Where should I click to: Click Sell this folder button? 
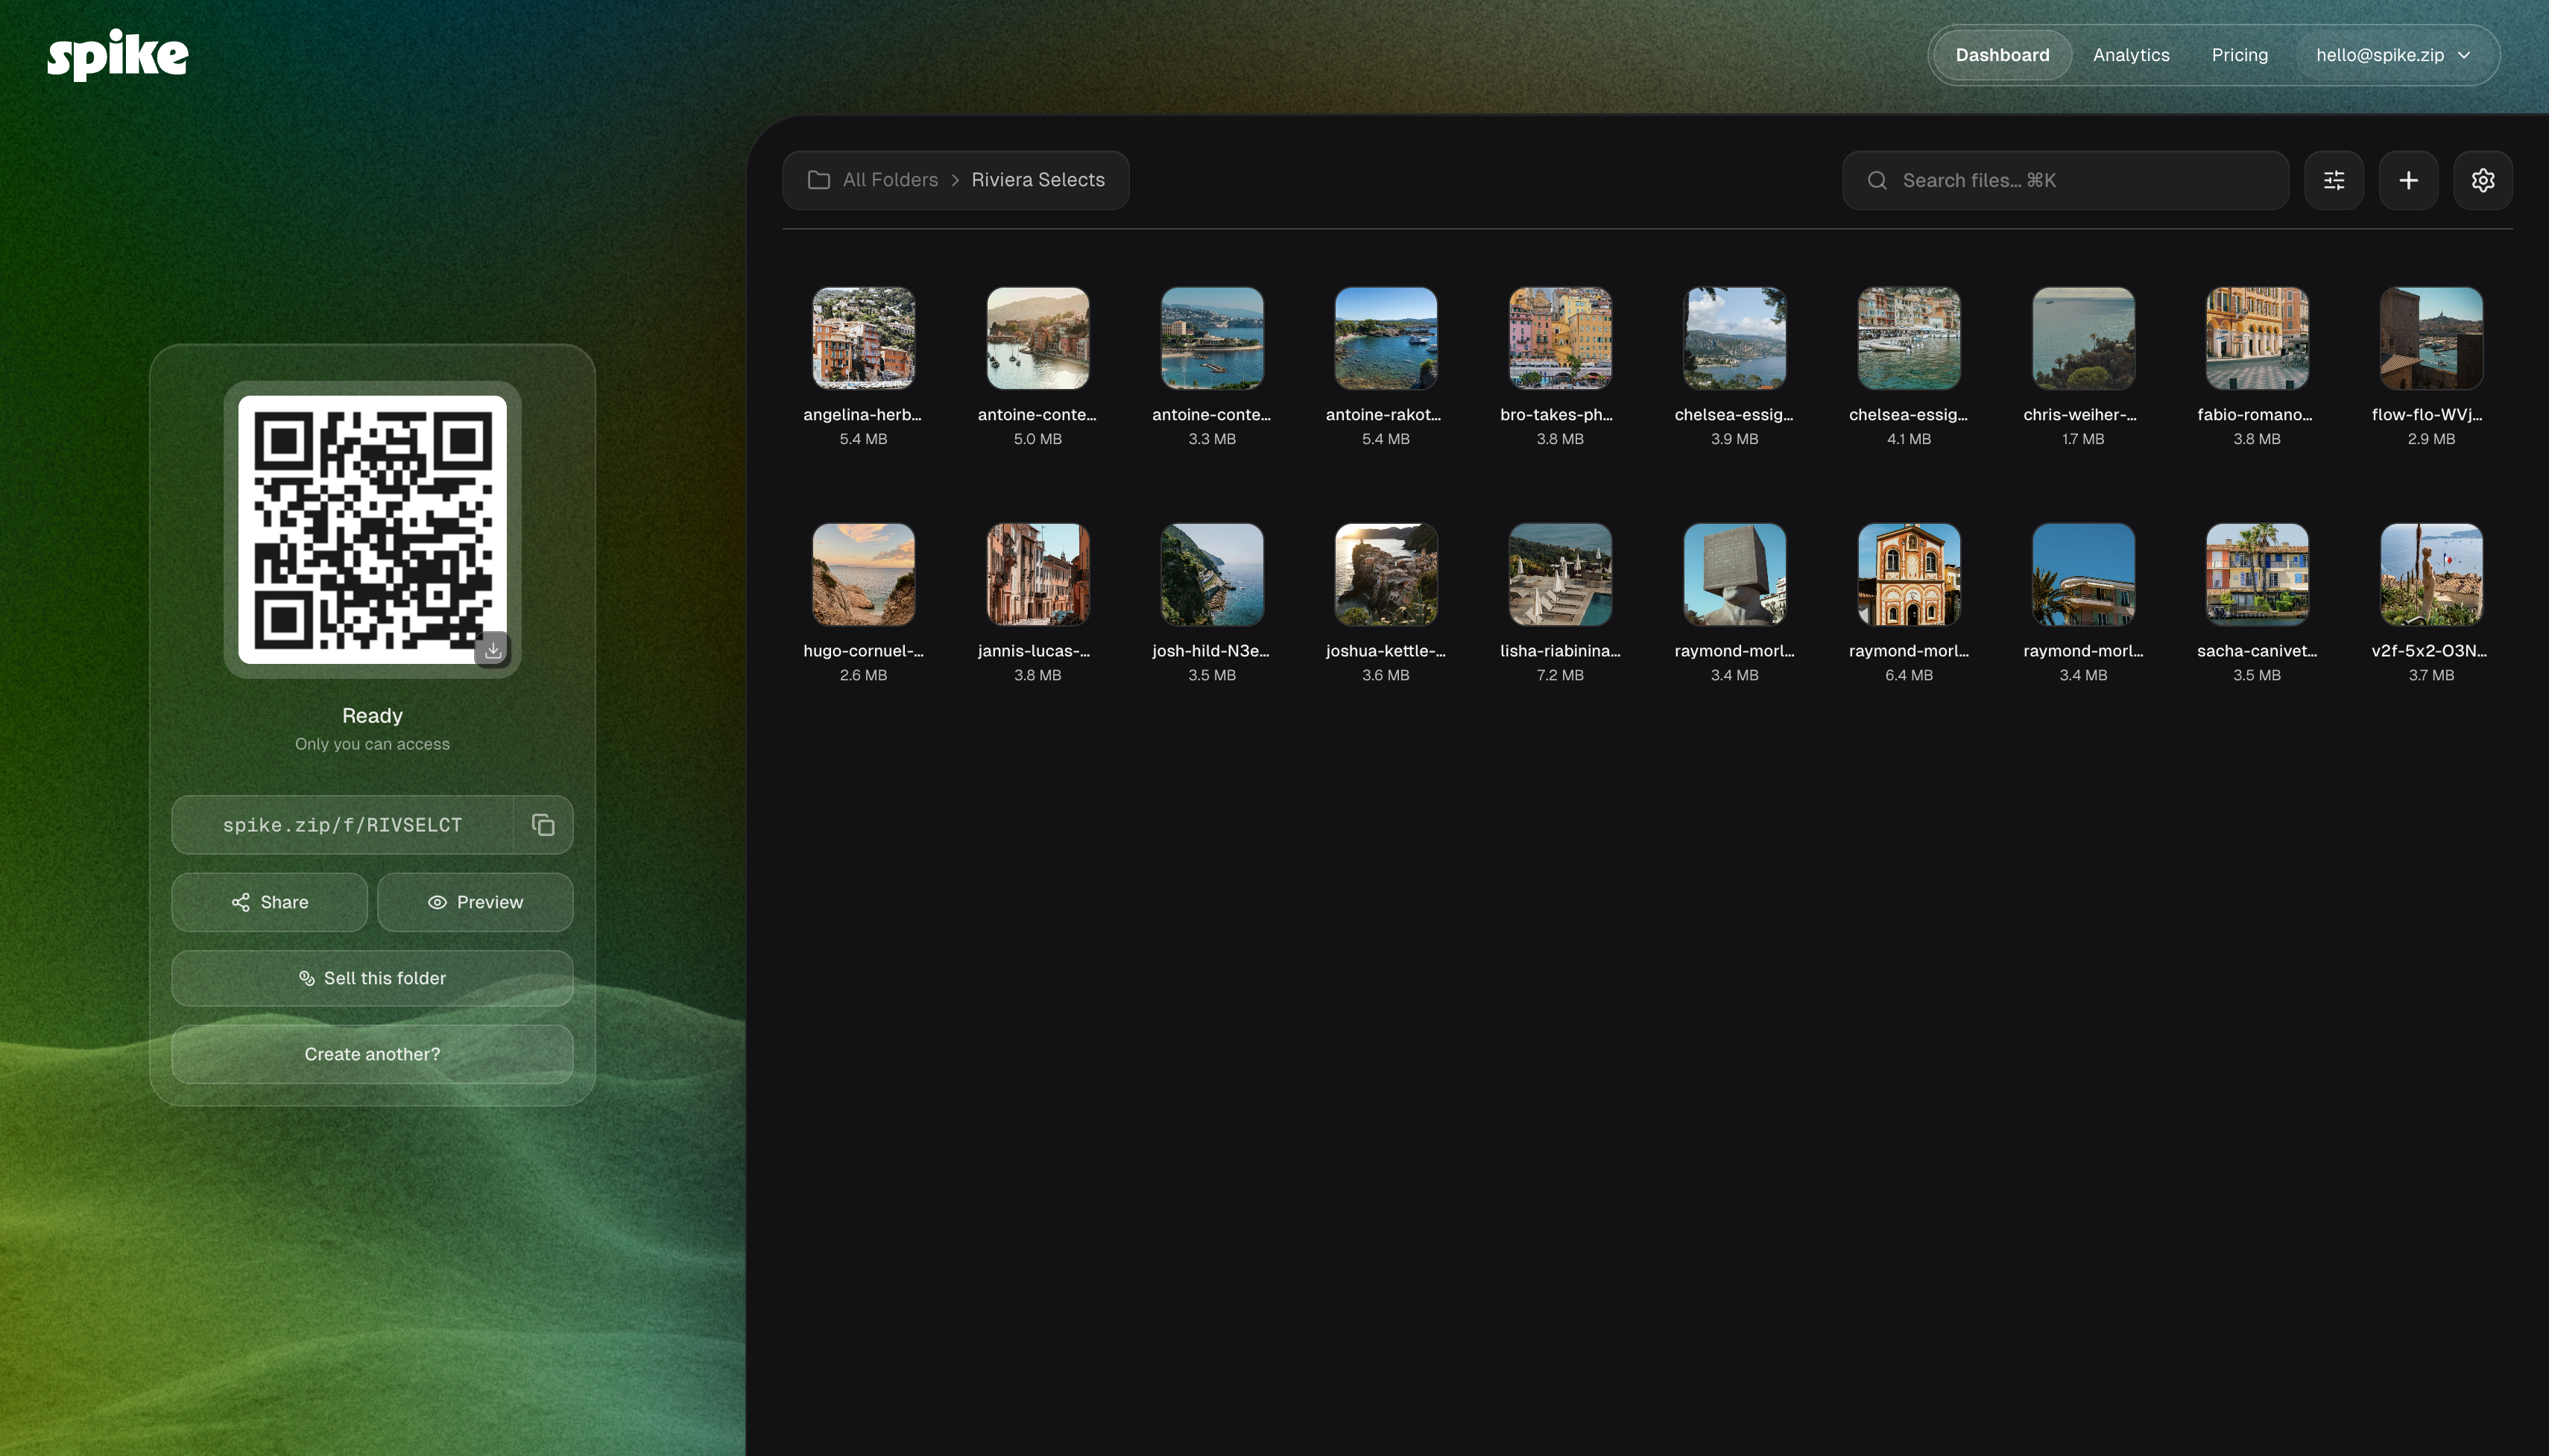pyautogui.click(x=372, y=978)
